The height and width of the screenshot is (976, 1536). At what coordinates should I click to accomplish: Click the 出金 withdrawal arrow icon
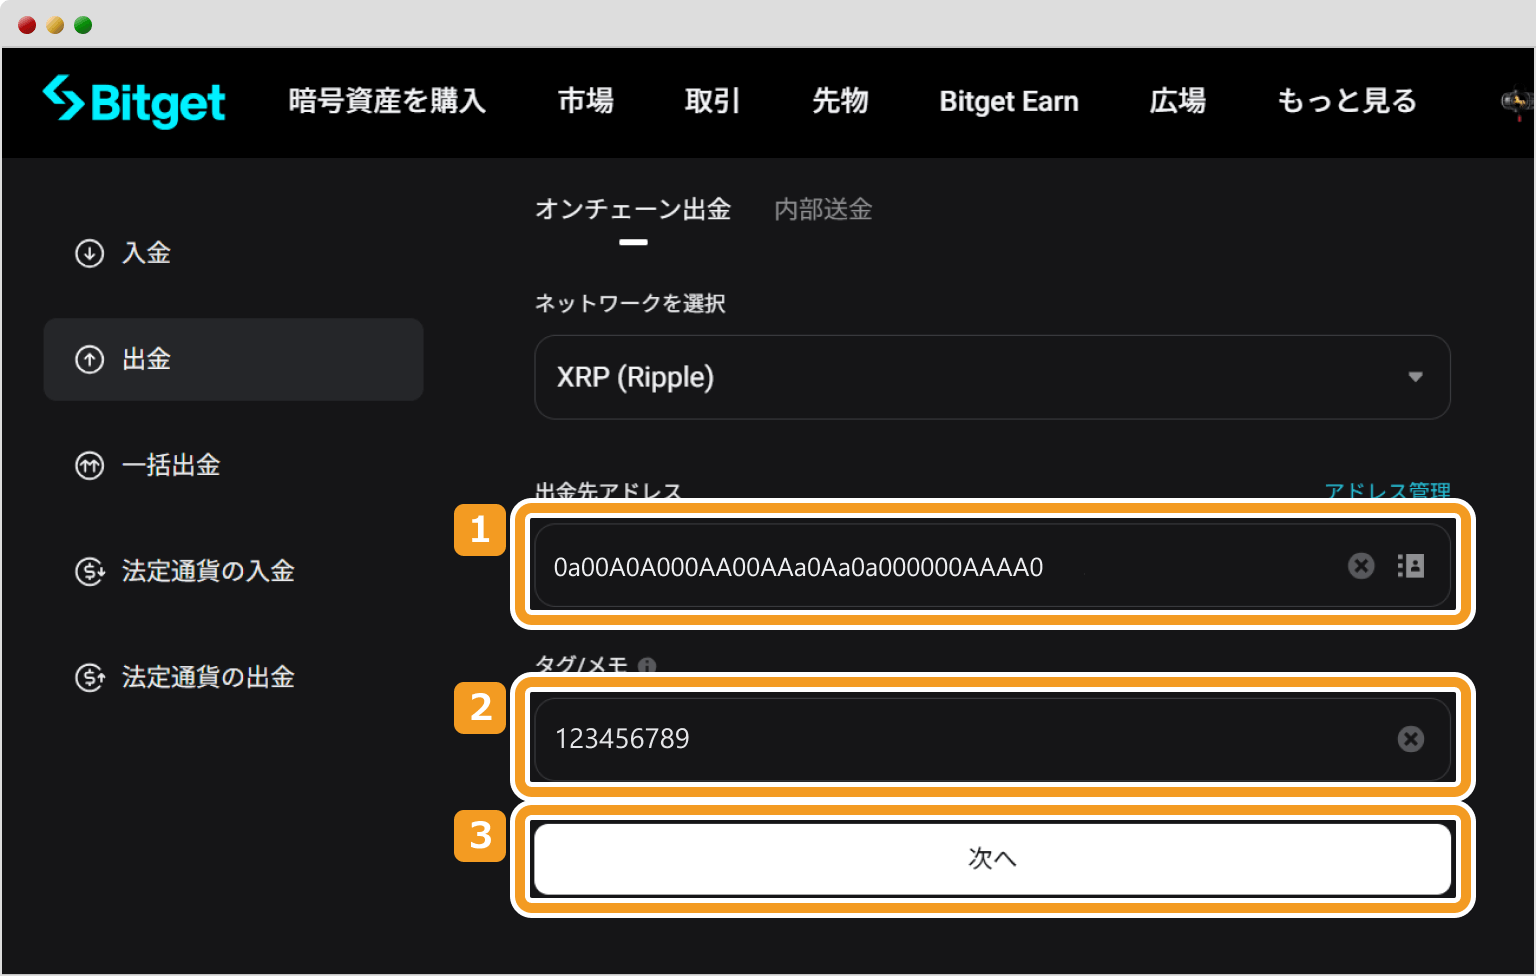click(x=89, y=359)
